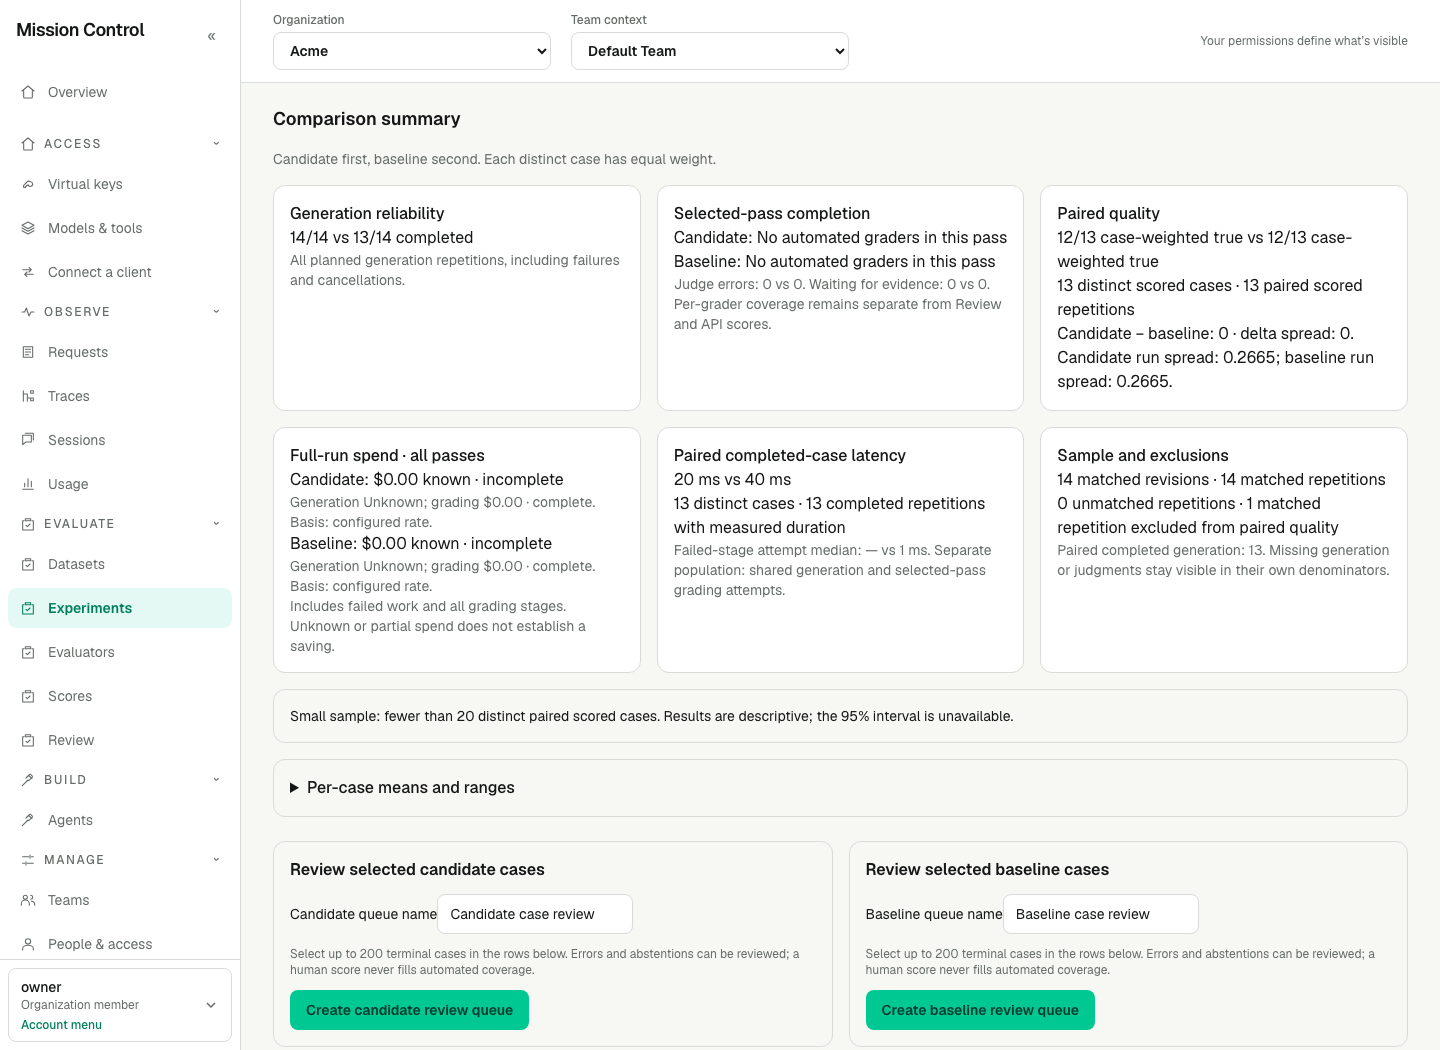This screenshot has width=1440, height=1050.
Task: Open the Organization dropdown showing Acme
Action: (412, 51)
